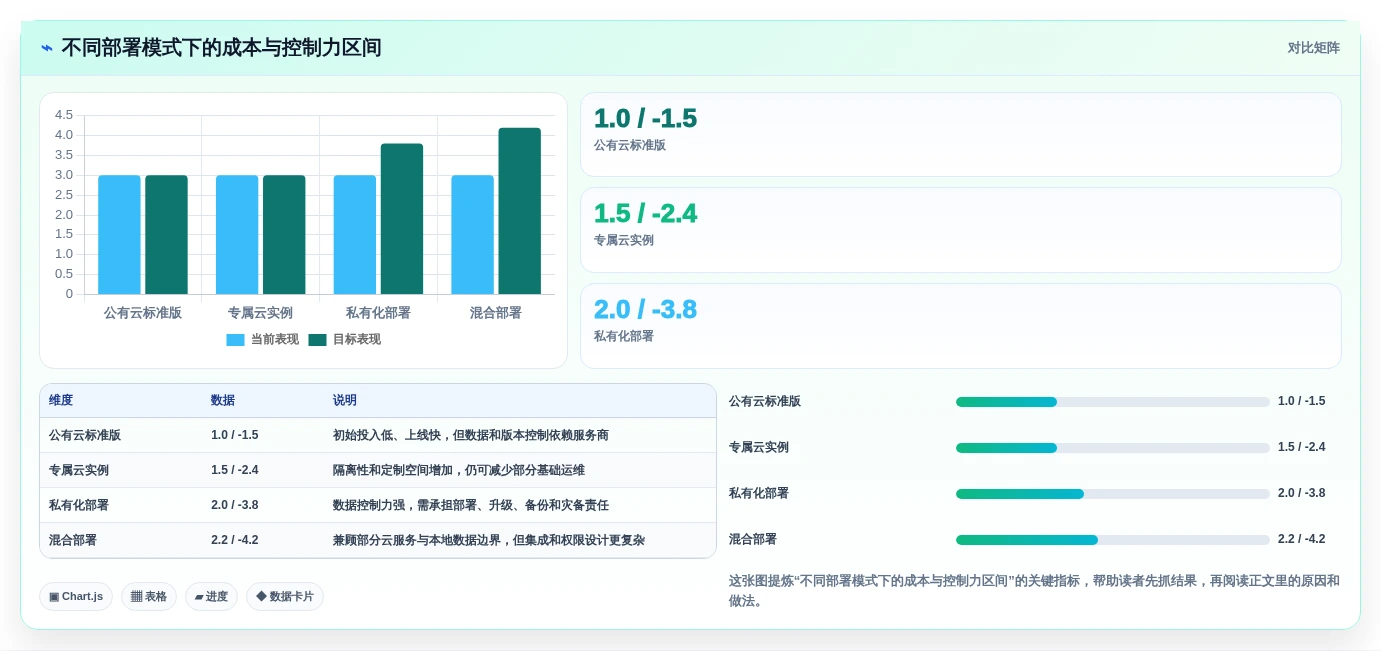Viewport: 1381px width, 651px height.
Task: Click the 对比矩阵 label in header
Action: [1313, 48]
